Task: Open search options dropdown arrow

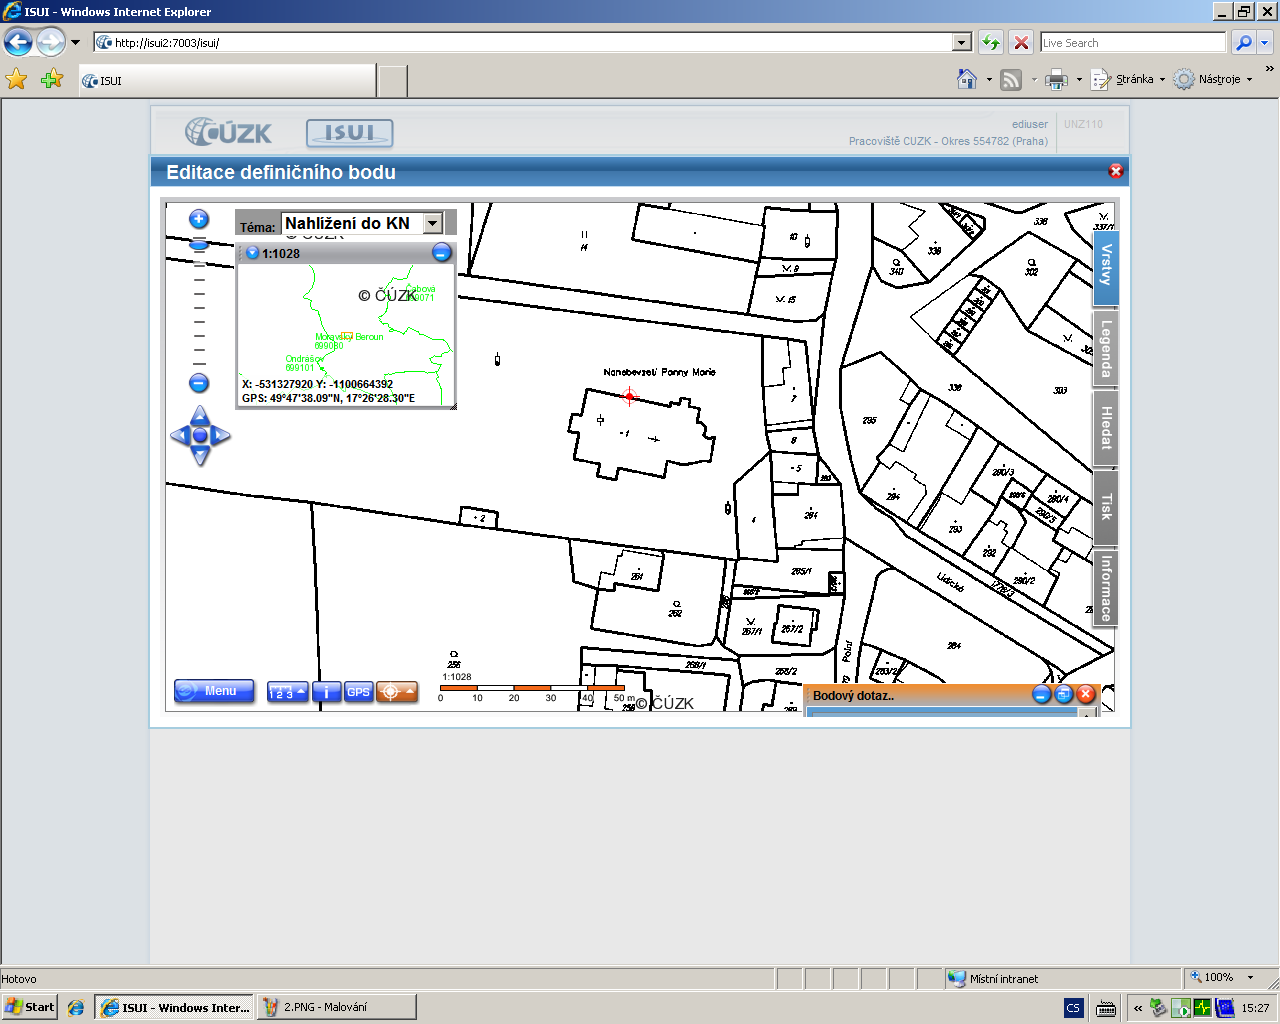Action: point(1264,43)
